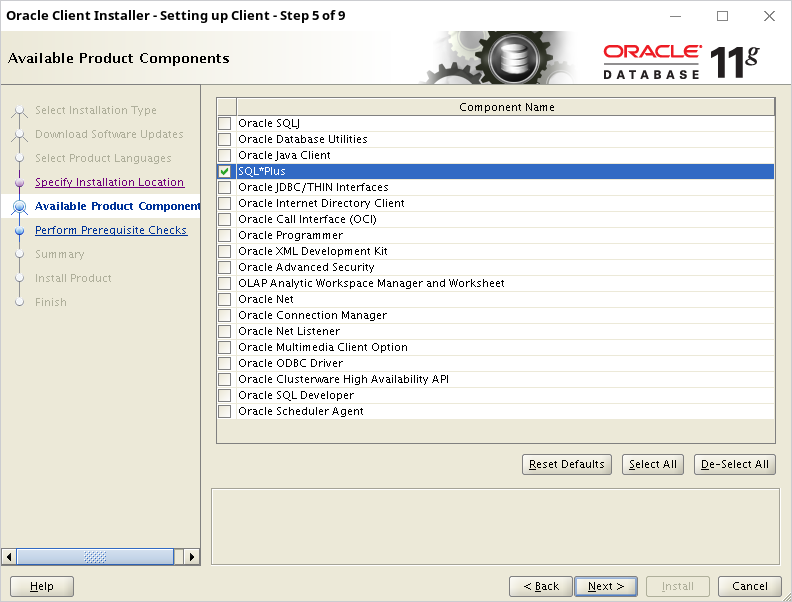
Task: Select Oracle Clusterware High Availability API text
Action: [343, 379]
